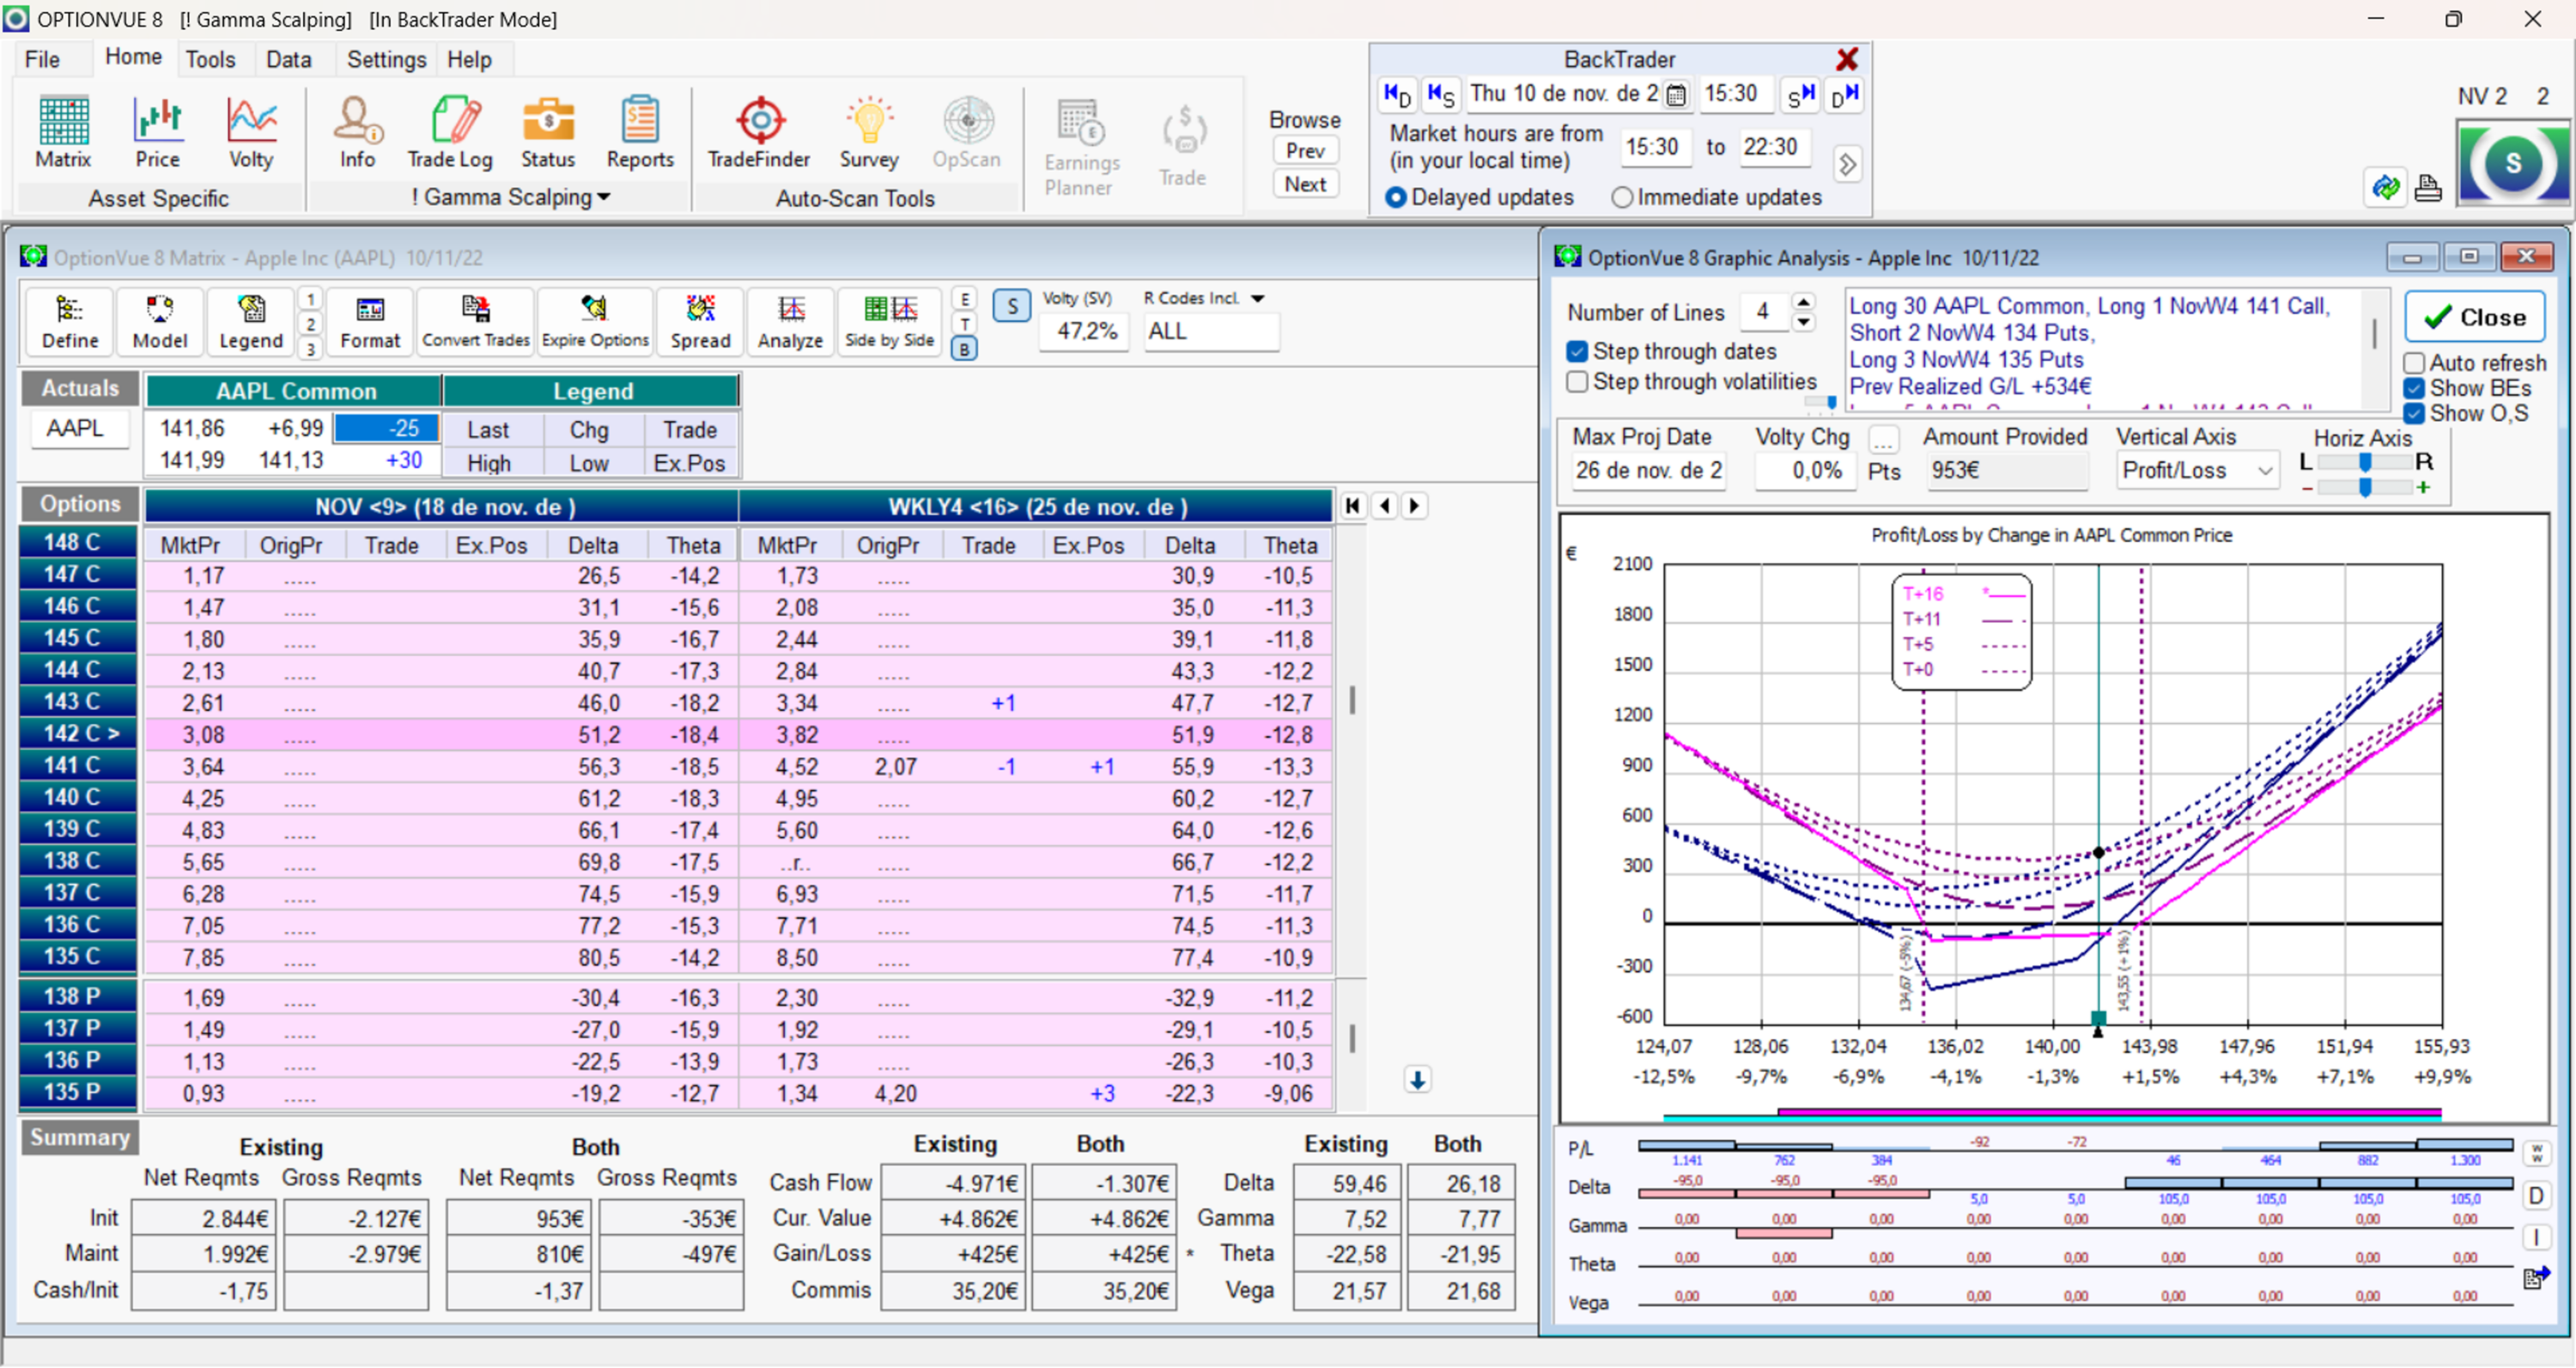
Task: Click the Actuals section button
Action: pos(80,388)
